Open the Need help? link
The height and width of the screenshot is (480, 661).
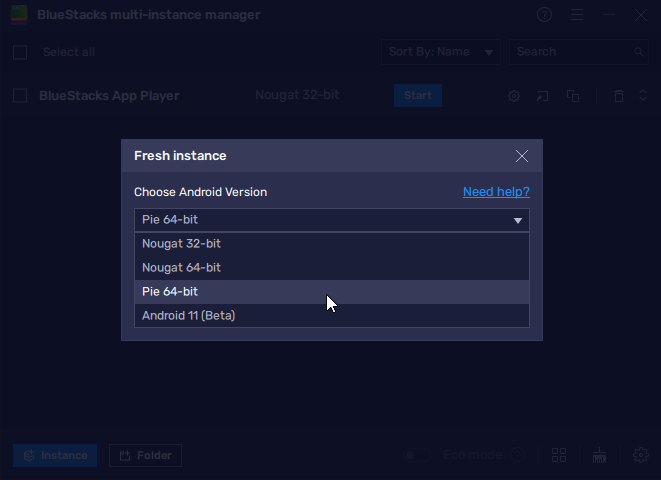[496, 192]
